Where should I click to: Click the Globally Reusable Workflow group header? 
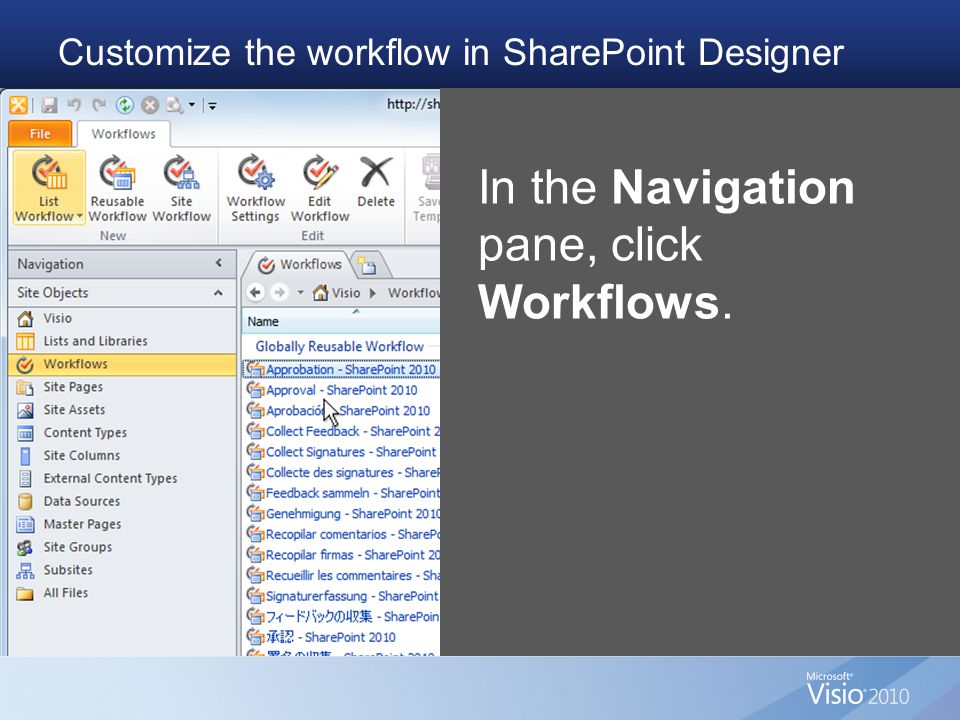pos(339,347)
